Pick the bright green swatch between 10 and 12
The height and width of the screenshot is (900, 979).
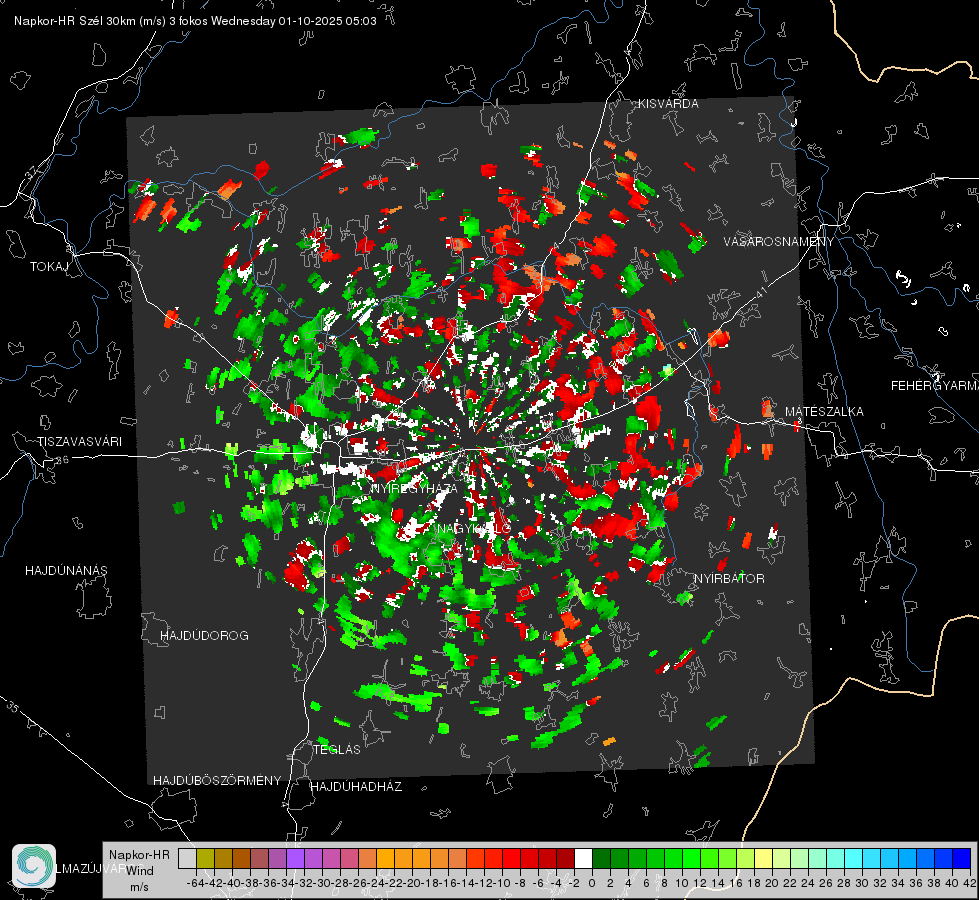pyautogui.click(x=691, y=858)
